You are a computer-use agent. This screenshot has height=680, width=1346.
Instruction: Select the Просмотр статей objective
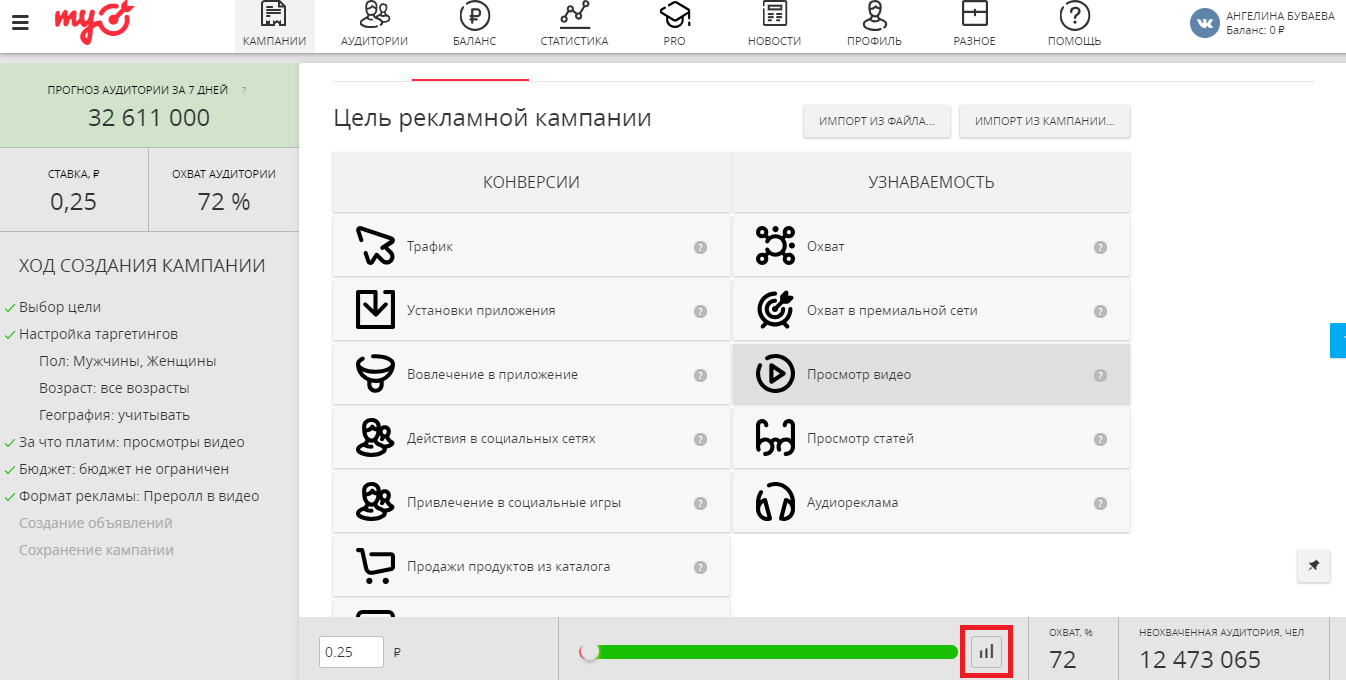click(932, 437)
